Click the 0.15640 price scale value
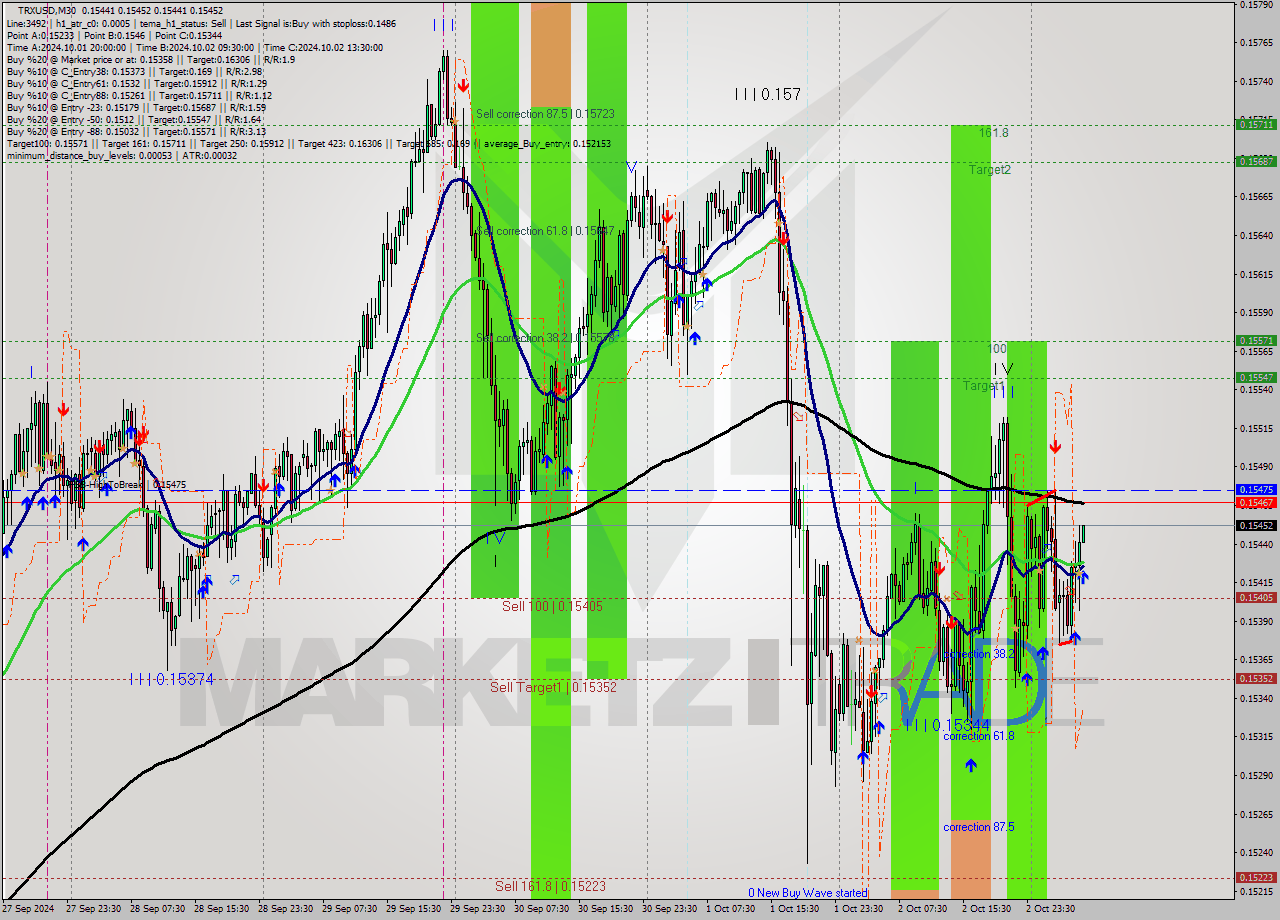1280x920 pixels. 1256,236
